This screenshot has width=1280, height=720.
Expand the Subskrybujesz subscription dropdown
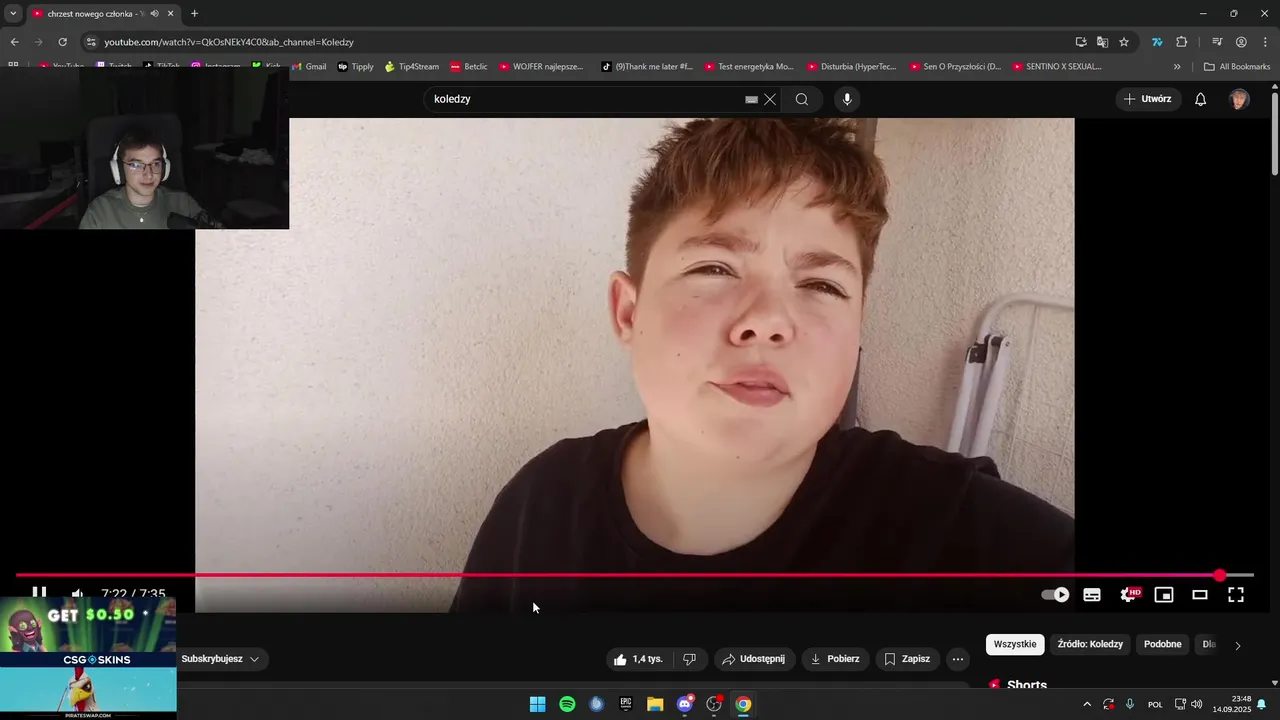click(220, 659)
